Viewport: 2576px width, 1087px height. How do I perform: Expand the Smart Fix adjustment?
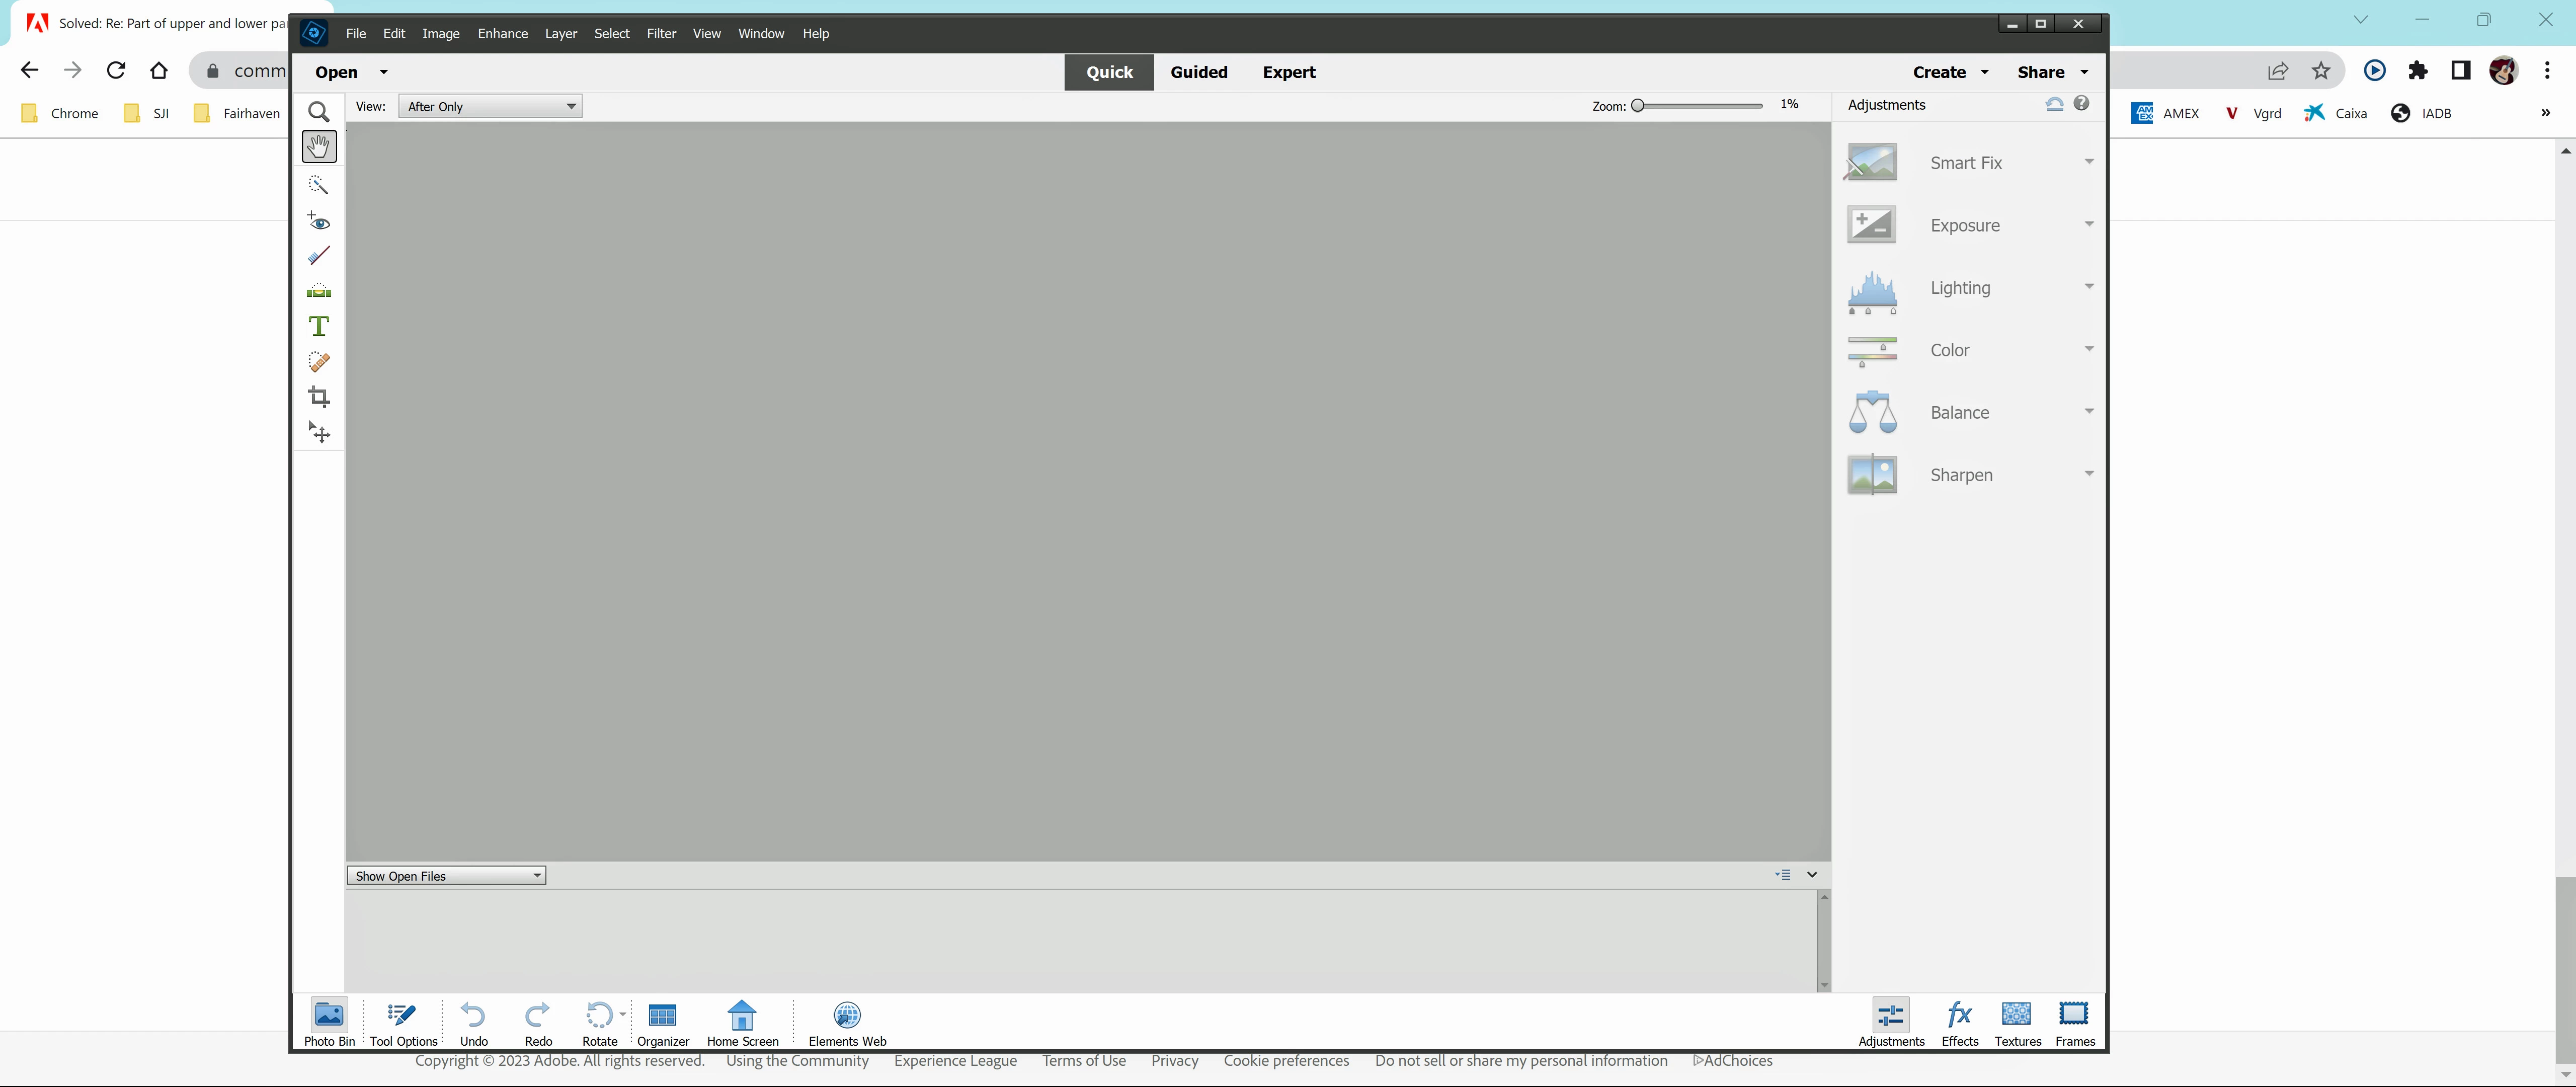(2088, 162)
